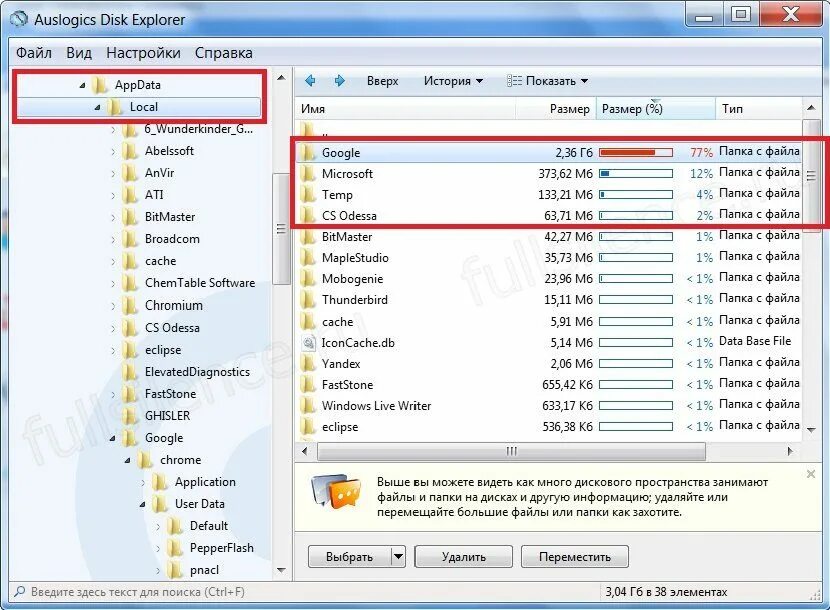Collapse the AppData tree node
Screen dimensions: 830x610
point(82,85)
